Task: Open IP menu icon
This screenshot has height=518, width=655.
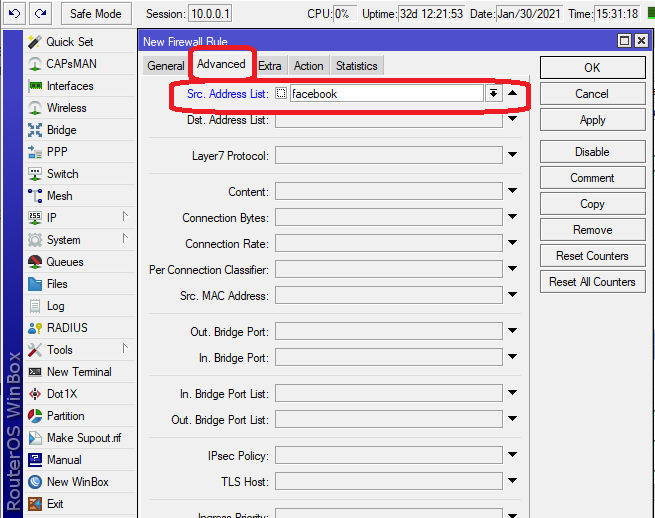Action: click(x=35, y=218)
